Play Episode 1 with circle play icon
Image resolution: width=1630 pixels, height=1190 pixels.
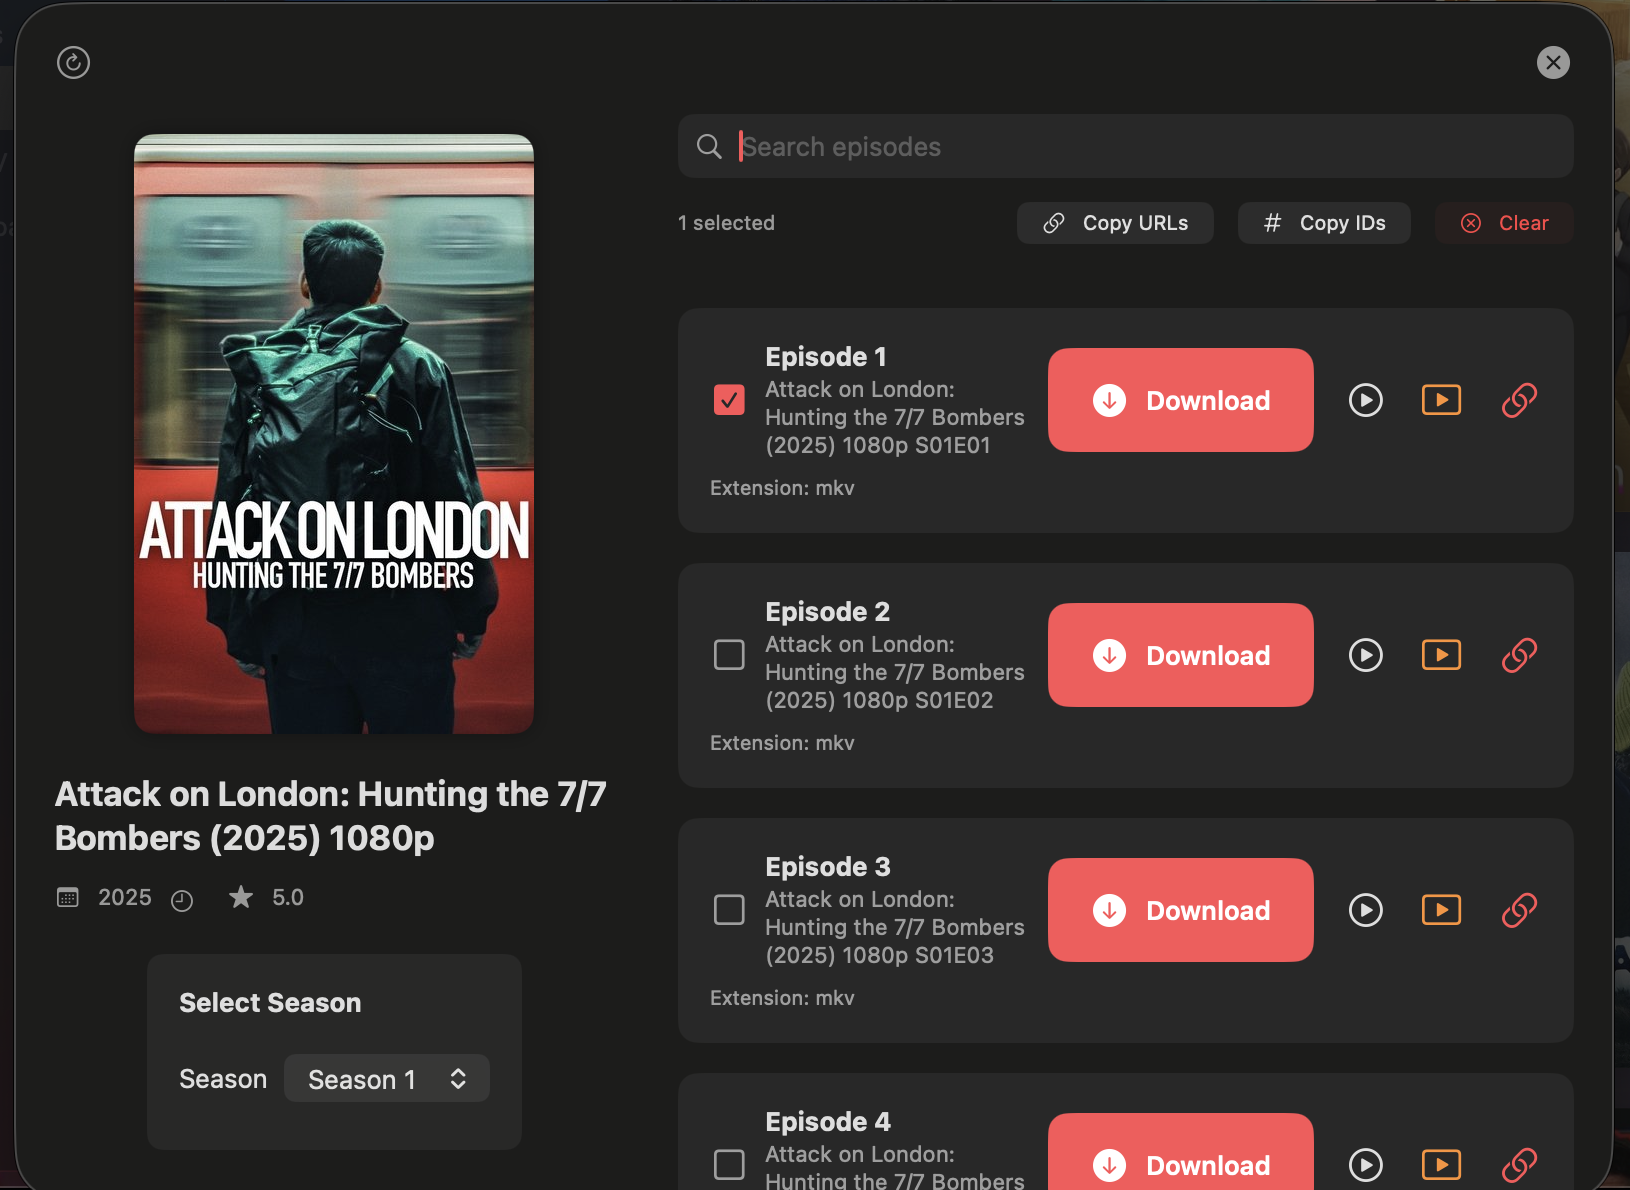tap(1366, 400)
